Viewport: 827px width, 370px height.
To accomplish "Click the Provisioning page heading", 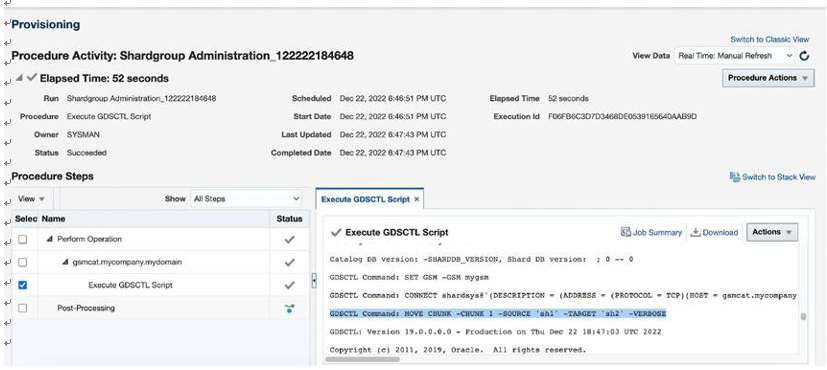I will (46, 25).
